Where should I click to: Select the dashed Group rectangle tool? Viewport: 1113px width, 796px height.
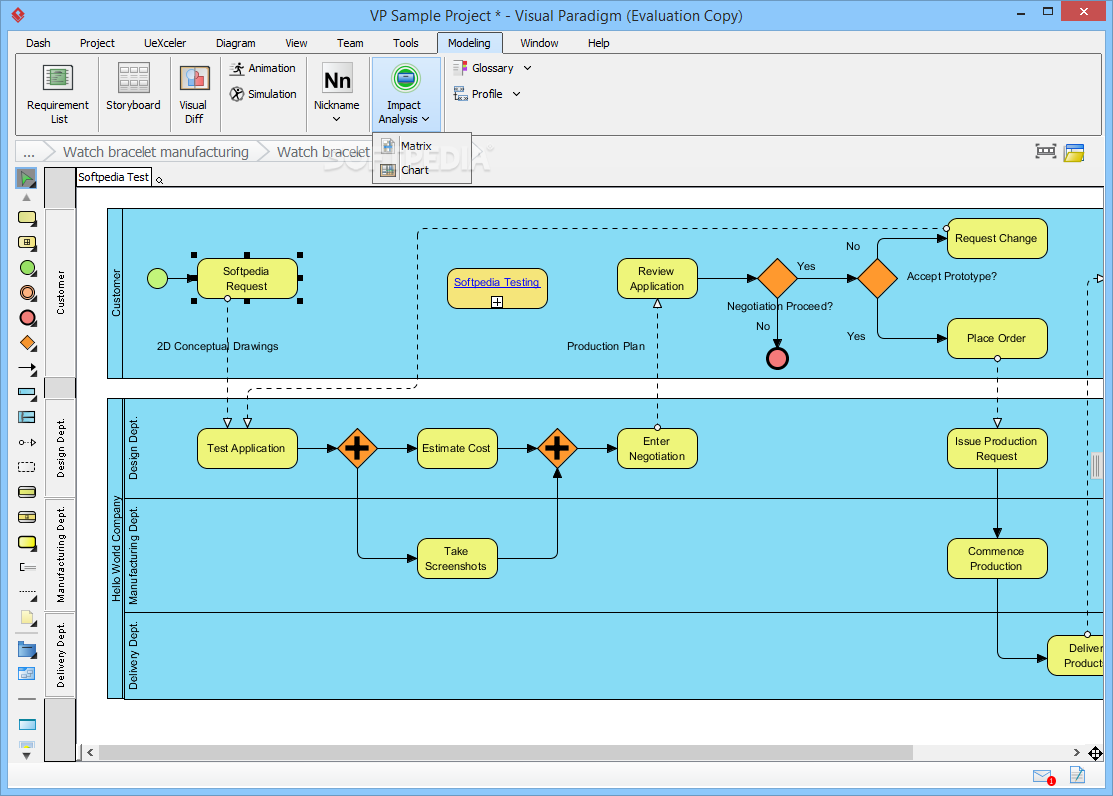point(26,467)
